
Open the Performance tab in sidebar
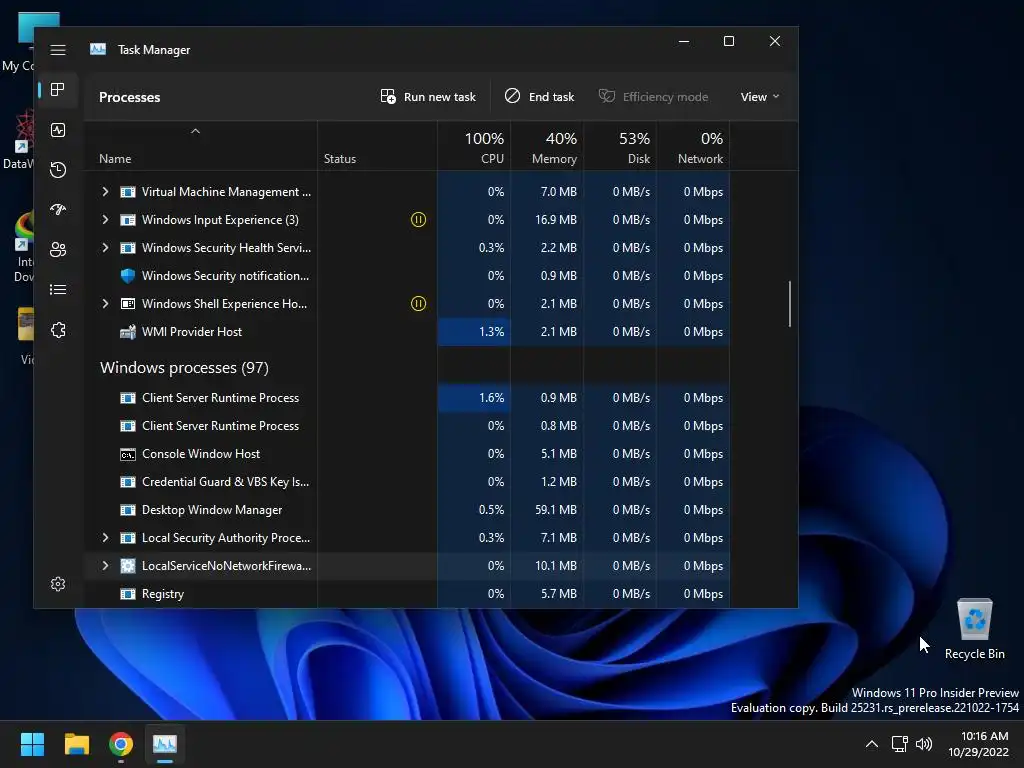coord(57,130)
